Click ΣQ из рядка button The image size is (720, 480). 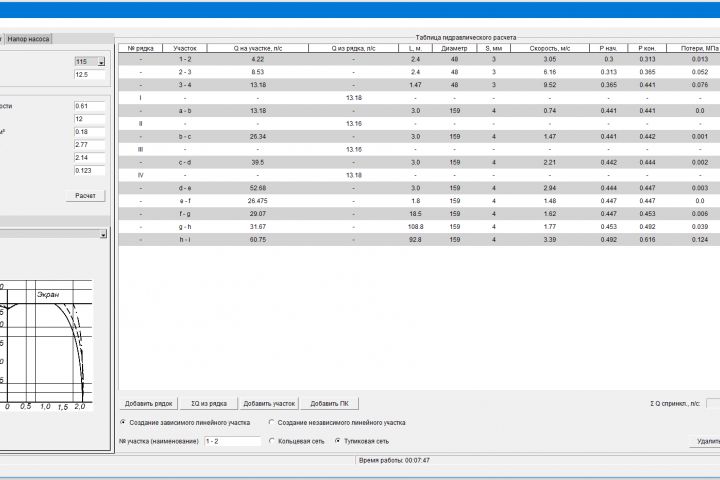point(209,404)
